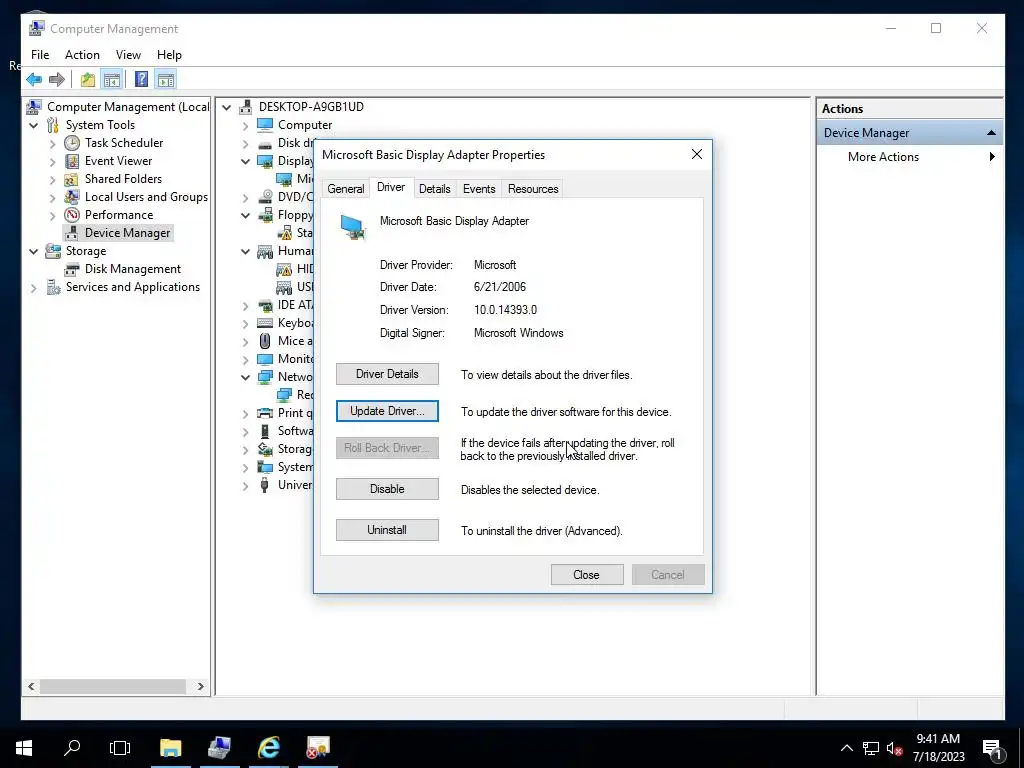Click the DESKTOP-A9GB1UD computer icon
1024x768 pixels.
click(x=246, y=106)
